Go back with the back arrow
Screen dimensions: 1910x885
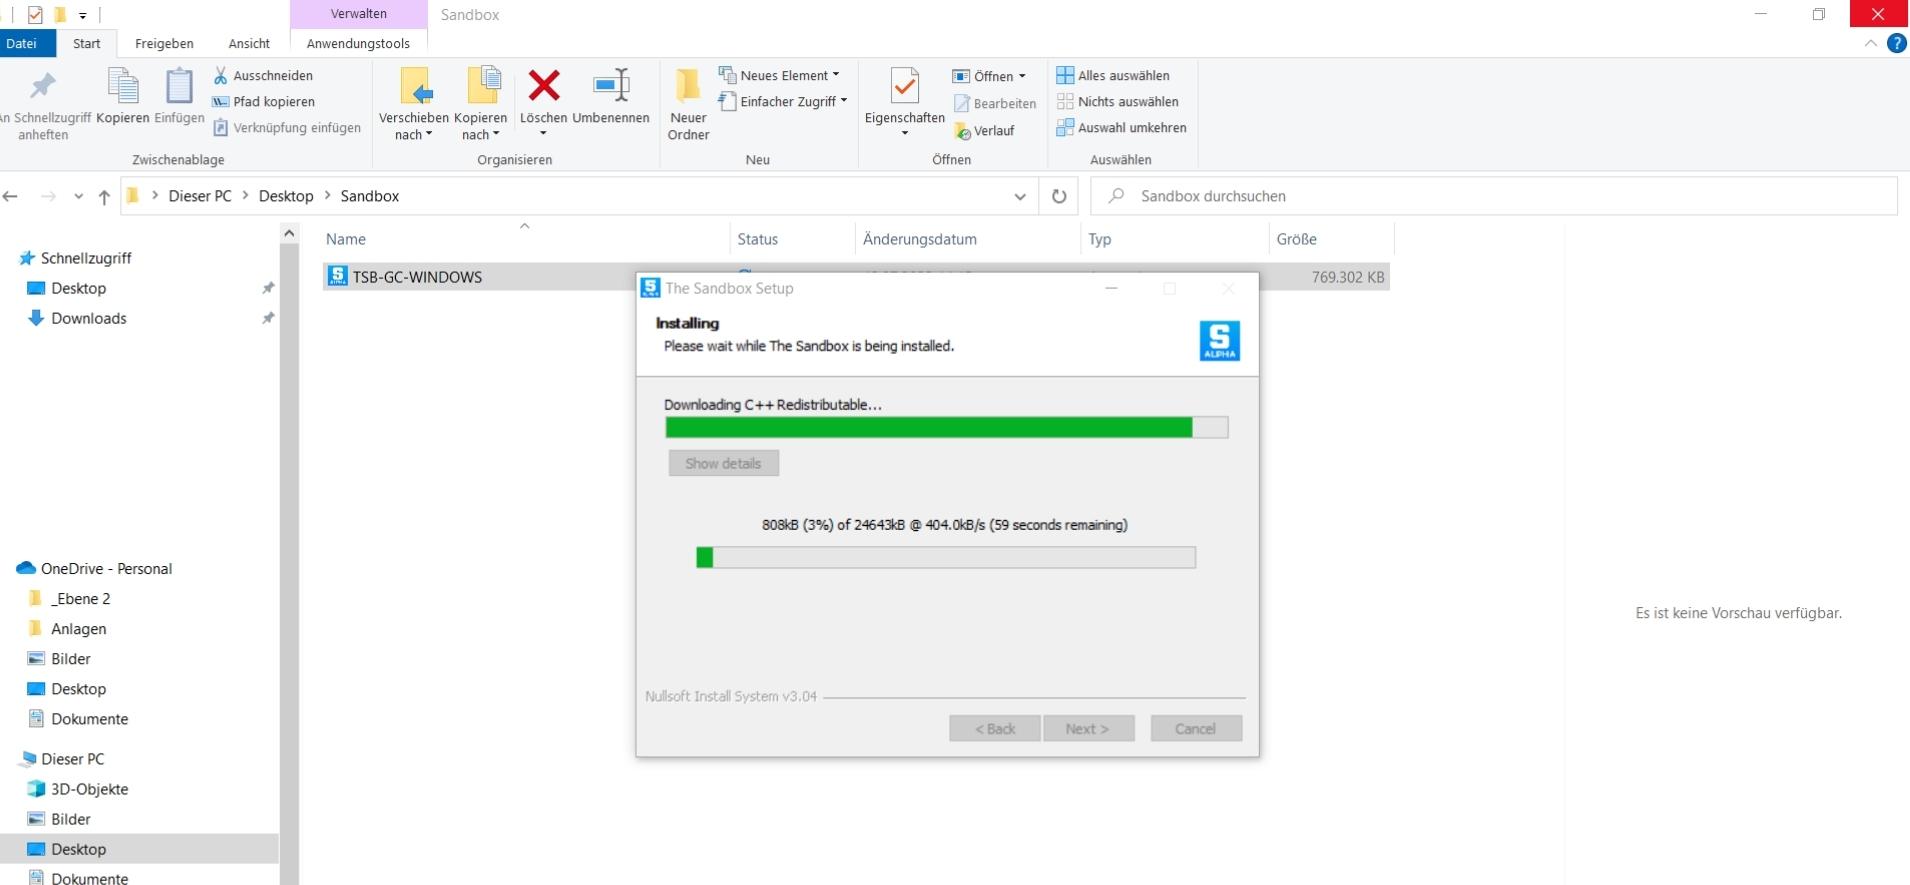(x=11, y=196)
